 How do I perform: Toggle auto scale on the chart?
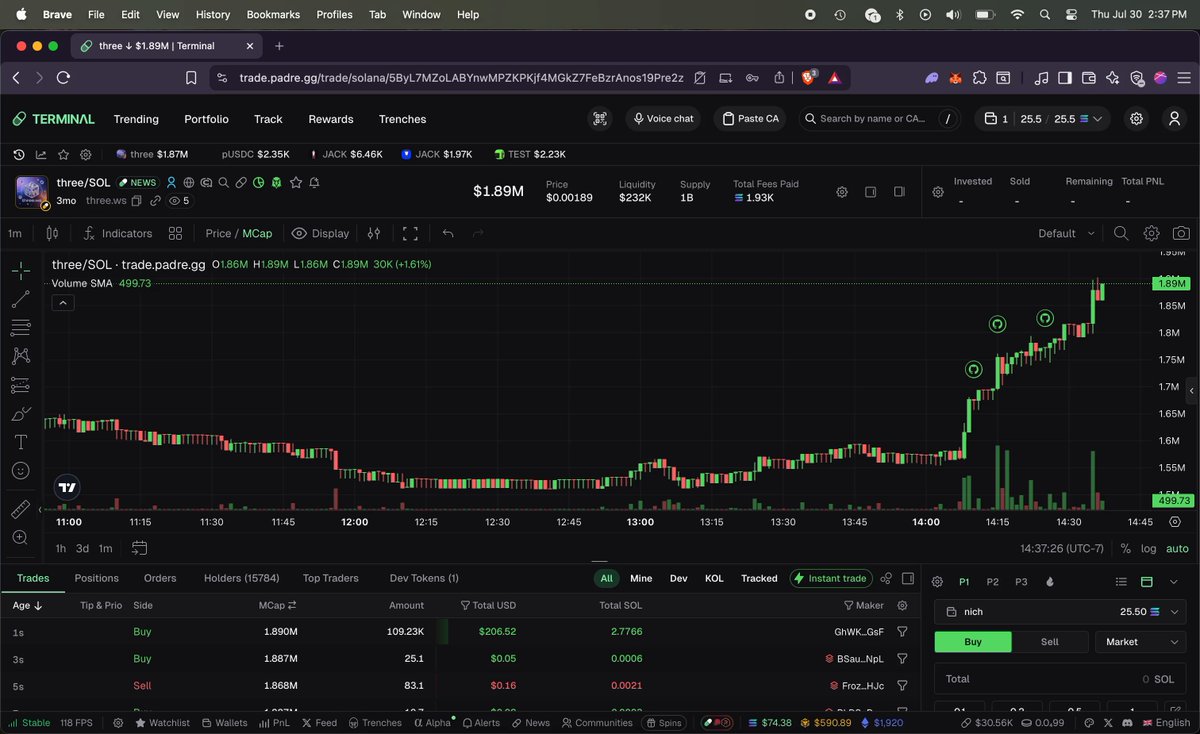[1177, 548]
